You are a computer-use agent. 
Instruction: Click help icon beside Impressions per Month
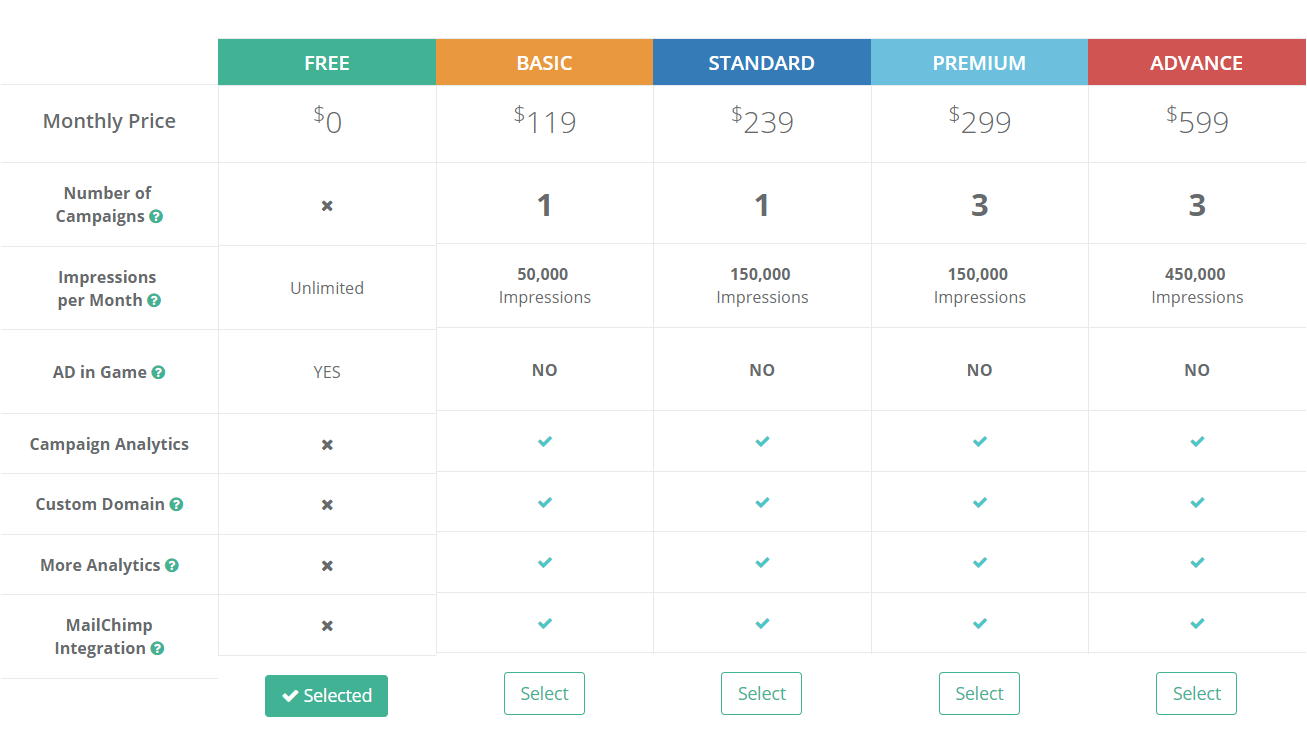(154, 301)
